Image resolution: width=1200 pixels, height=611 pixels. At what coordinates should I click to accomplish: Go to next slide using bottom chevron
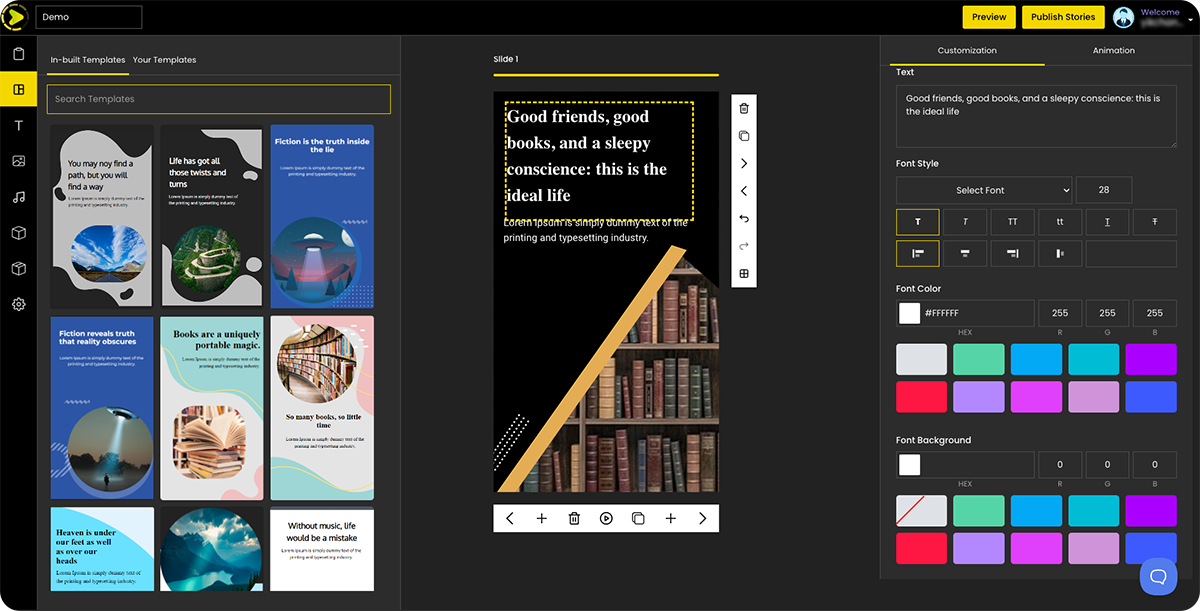702,518
